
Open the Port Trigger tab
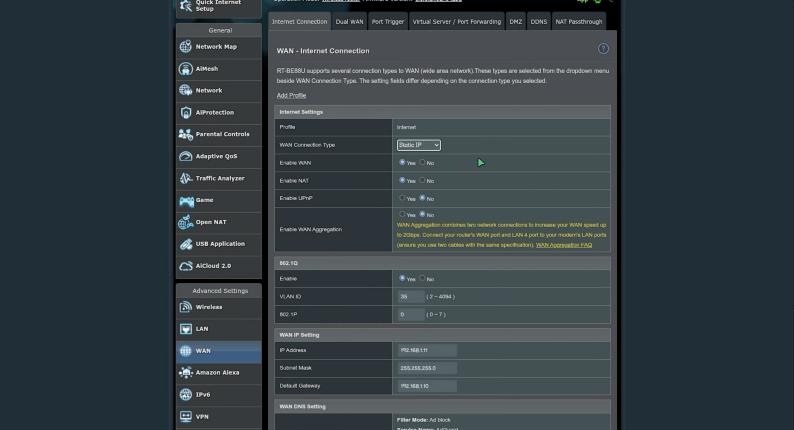[x=388, y=22]
